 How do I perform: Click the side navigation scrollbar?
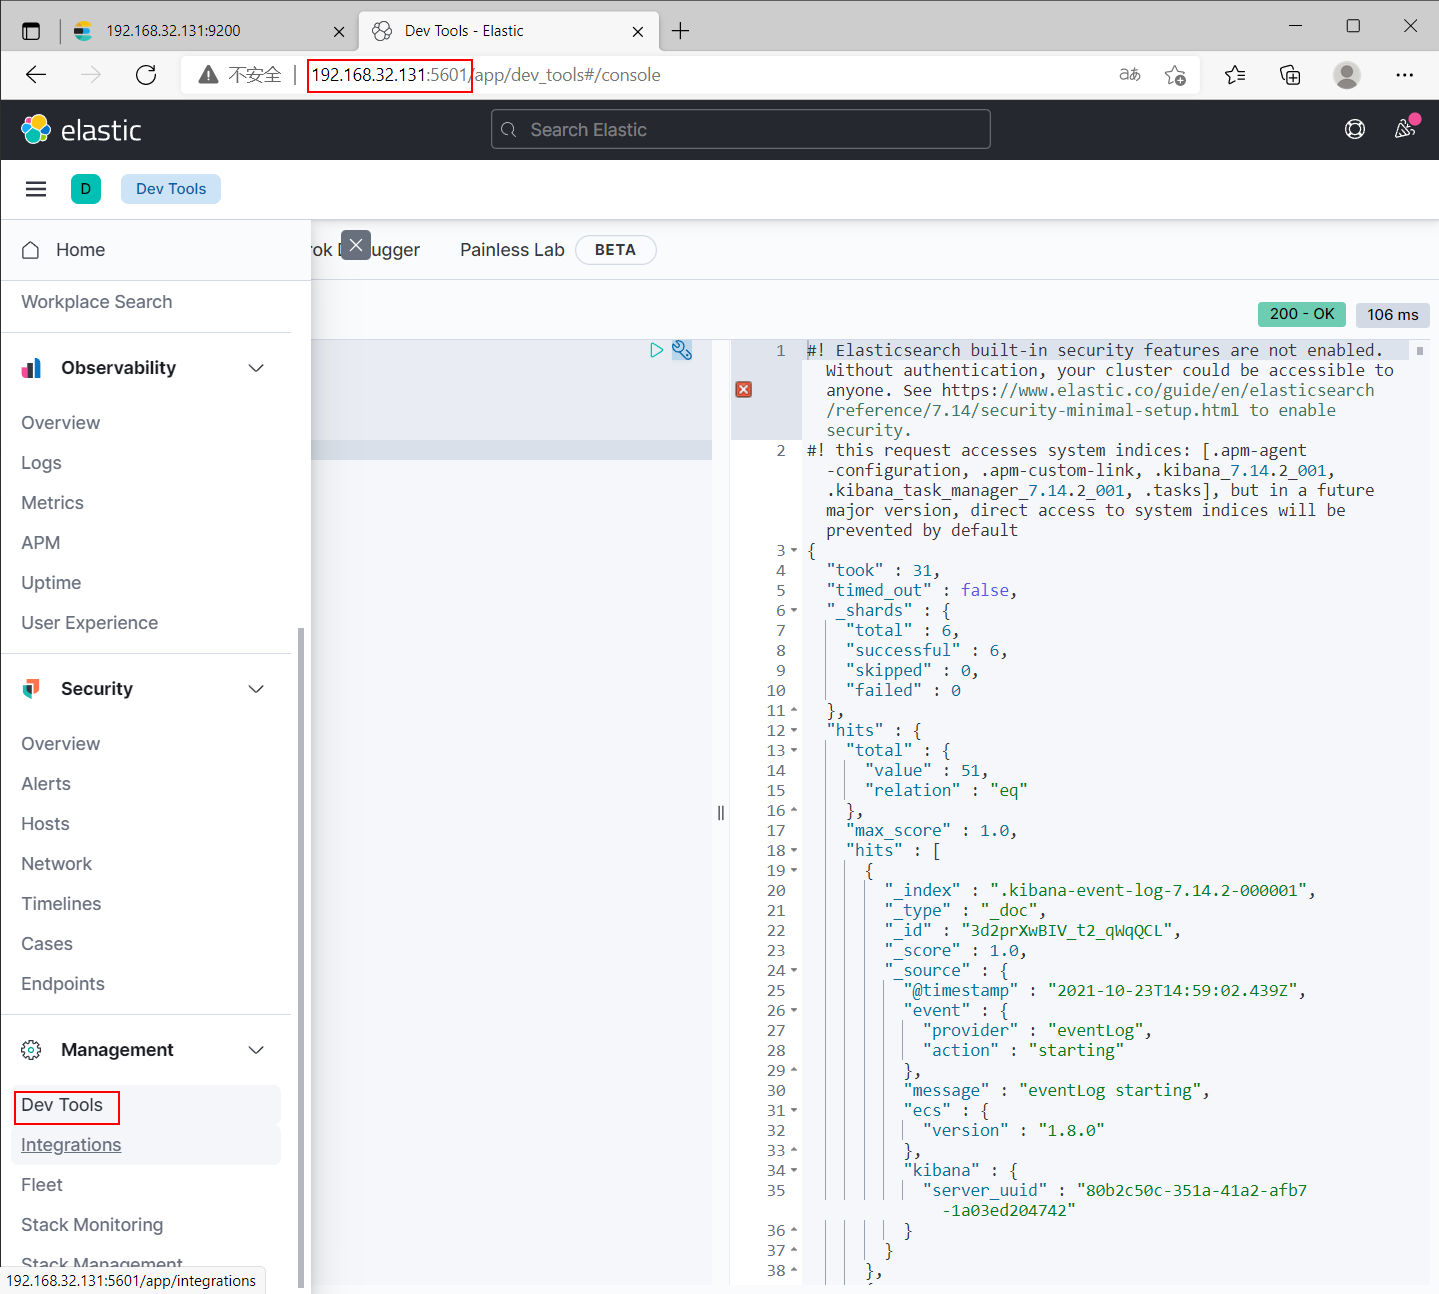pos(301,957)
